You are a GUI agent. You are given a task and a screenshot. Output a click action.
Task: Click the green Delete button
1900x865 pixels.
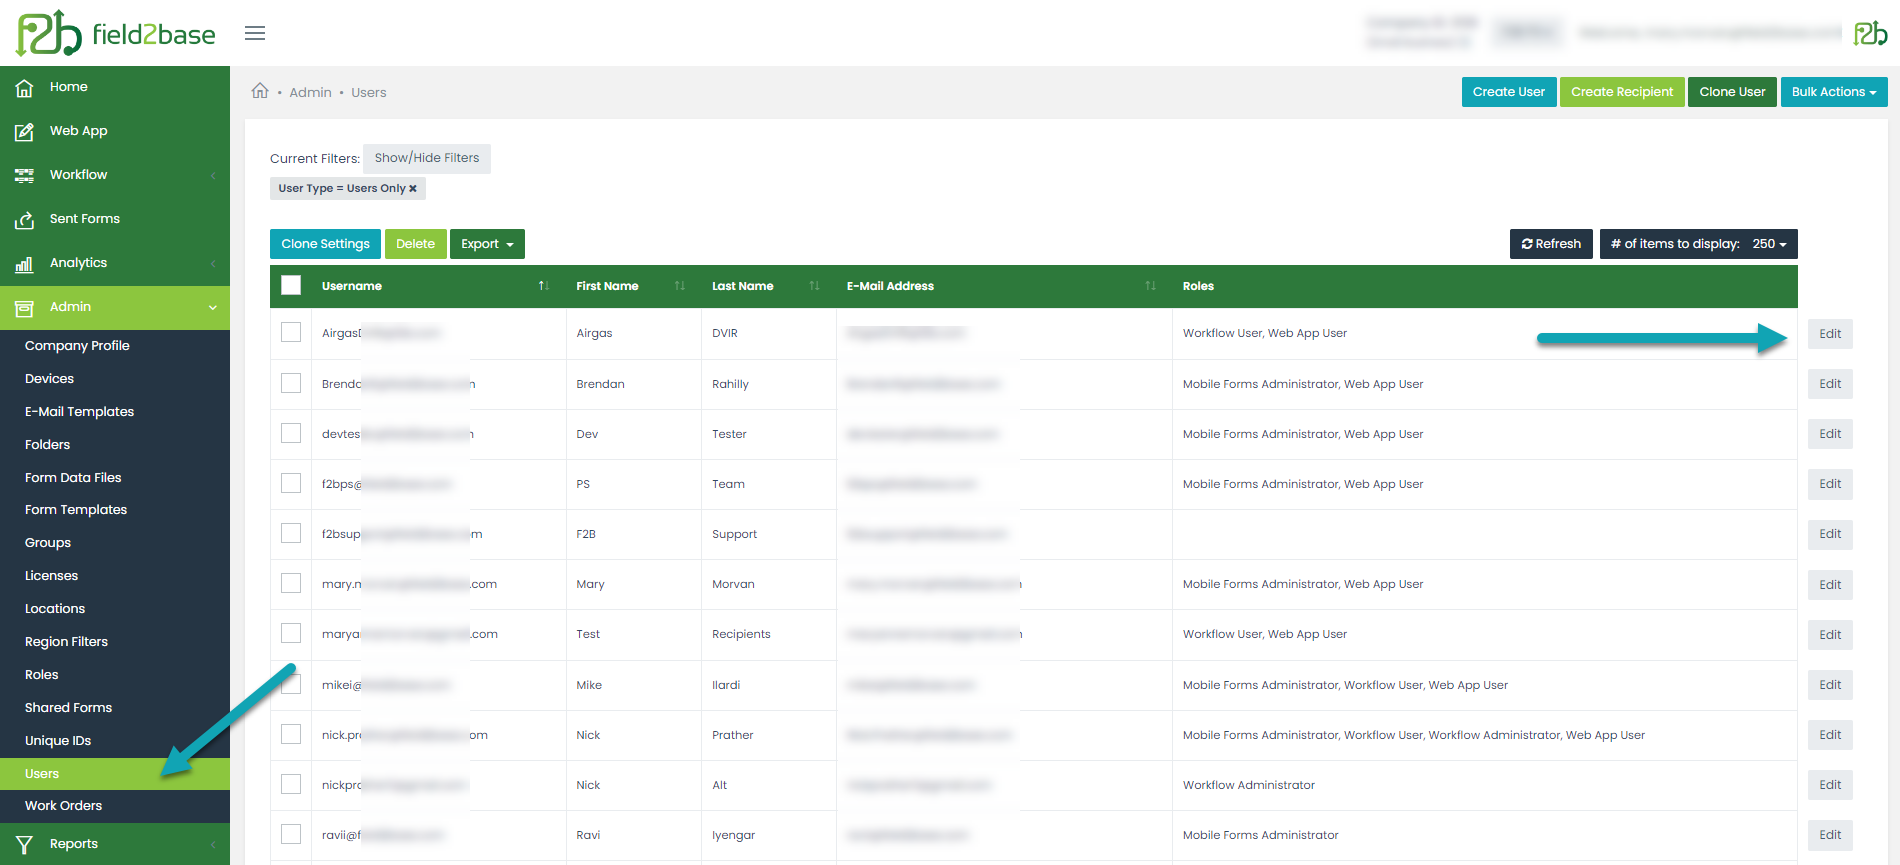tap(415, 244)
